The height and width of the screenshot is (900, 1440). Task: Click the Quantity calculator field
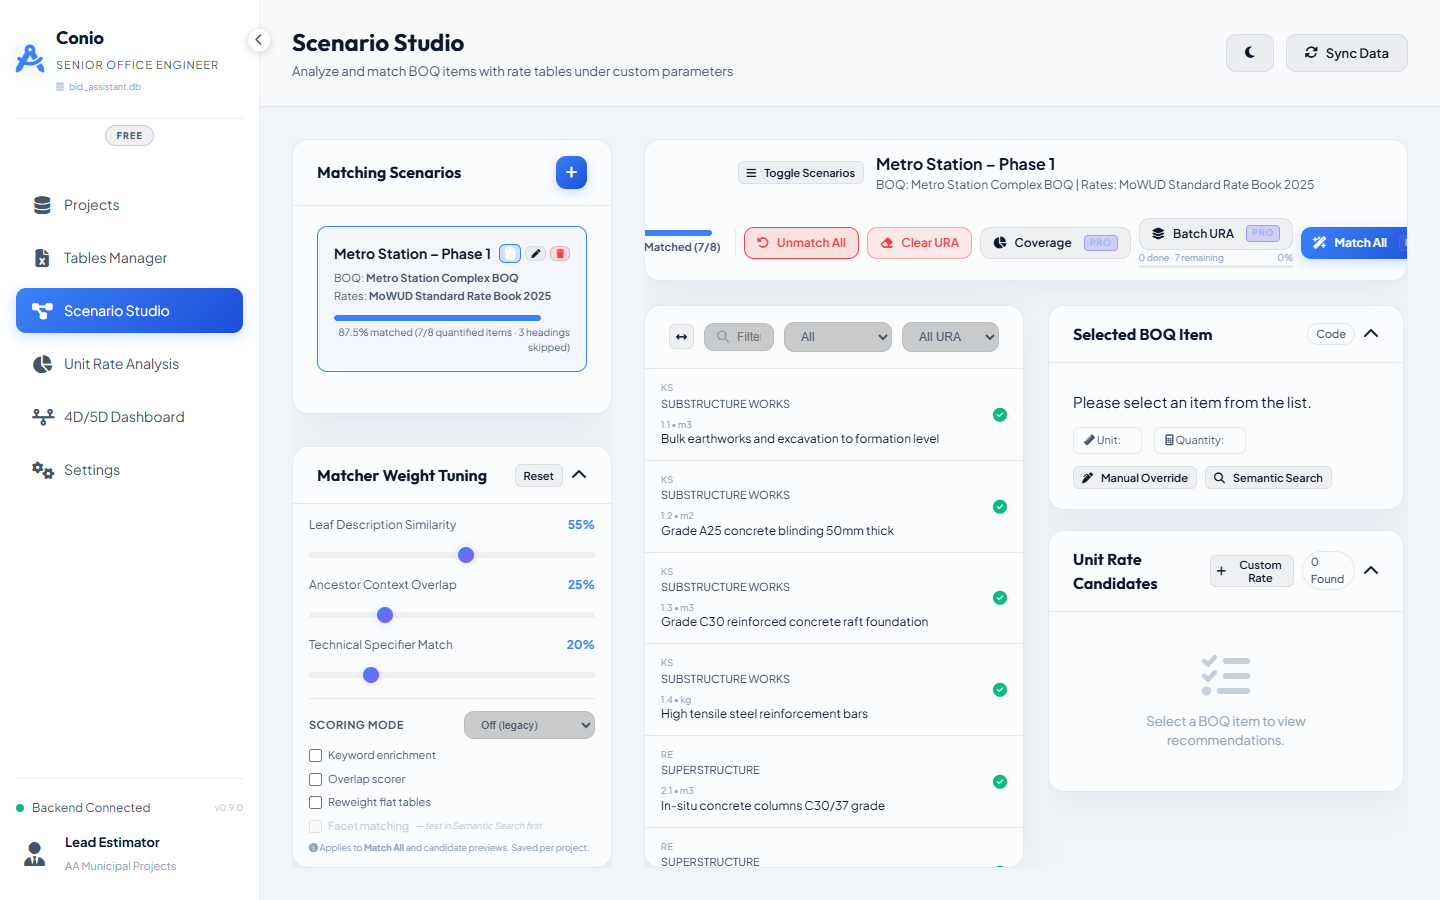(x=1200, y=440)
